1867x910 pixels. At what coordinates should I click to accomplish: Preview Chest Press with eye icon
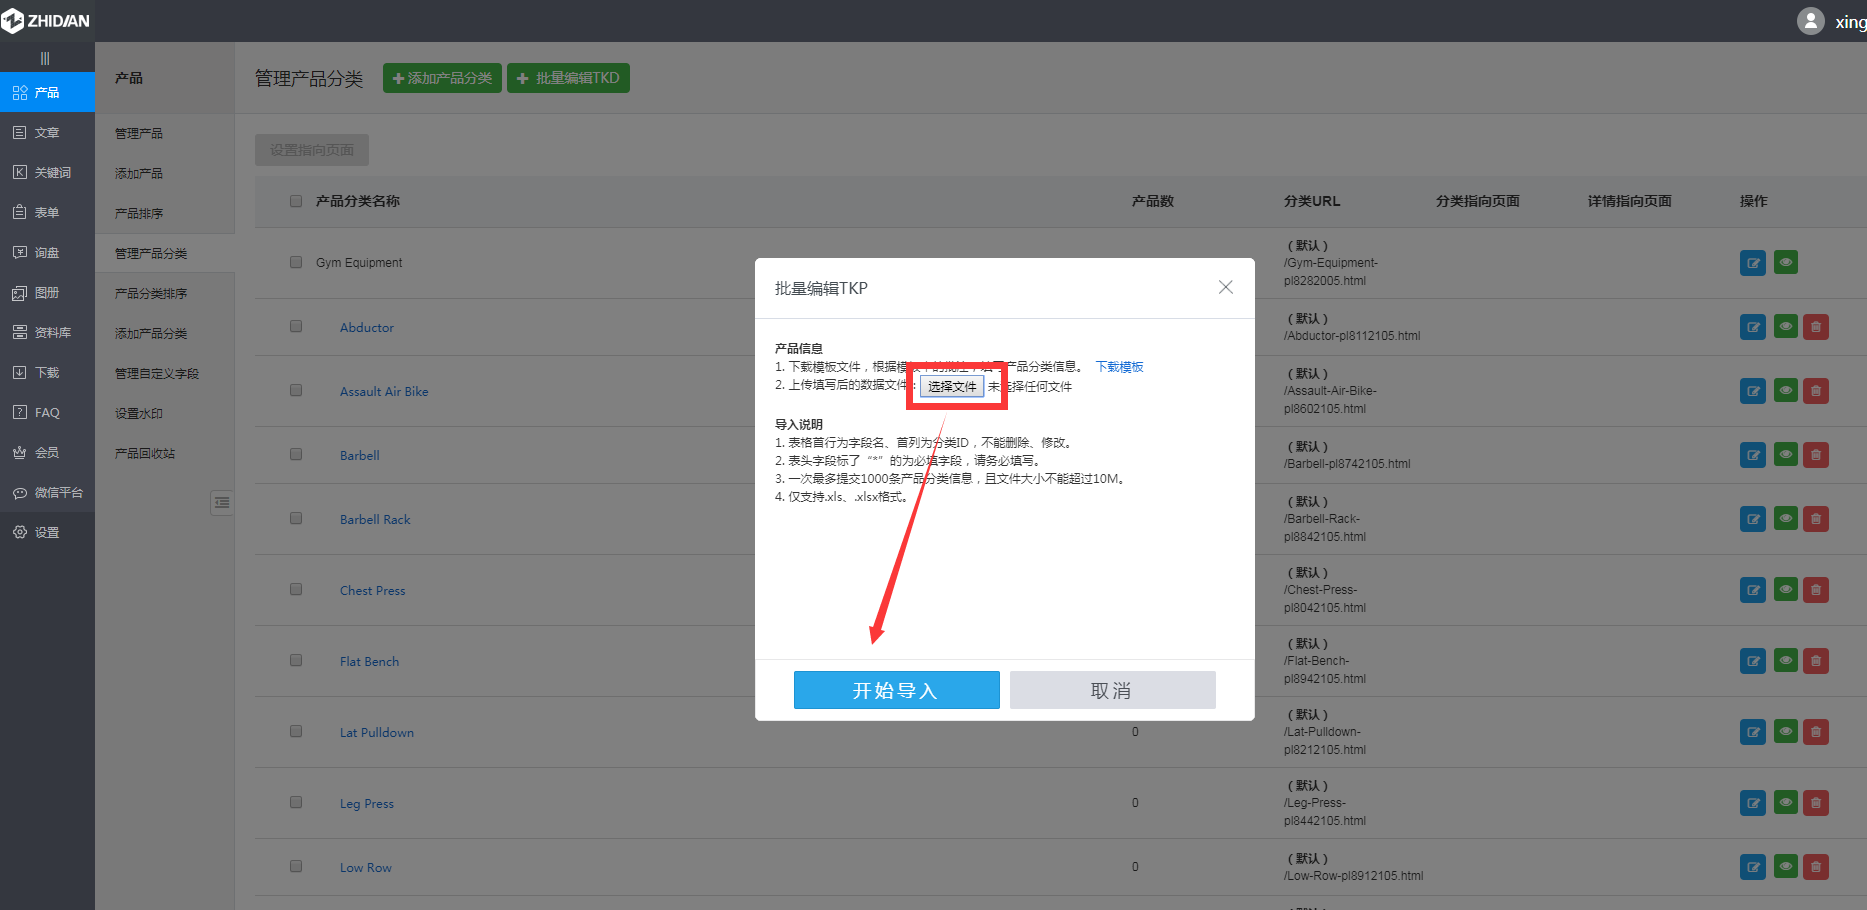[1785, 590]
